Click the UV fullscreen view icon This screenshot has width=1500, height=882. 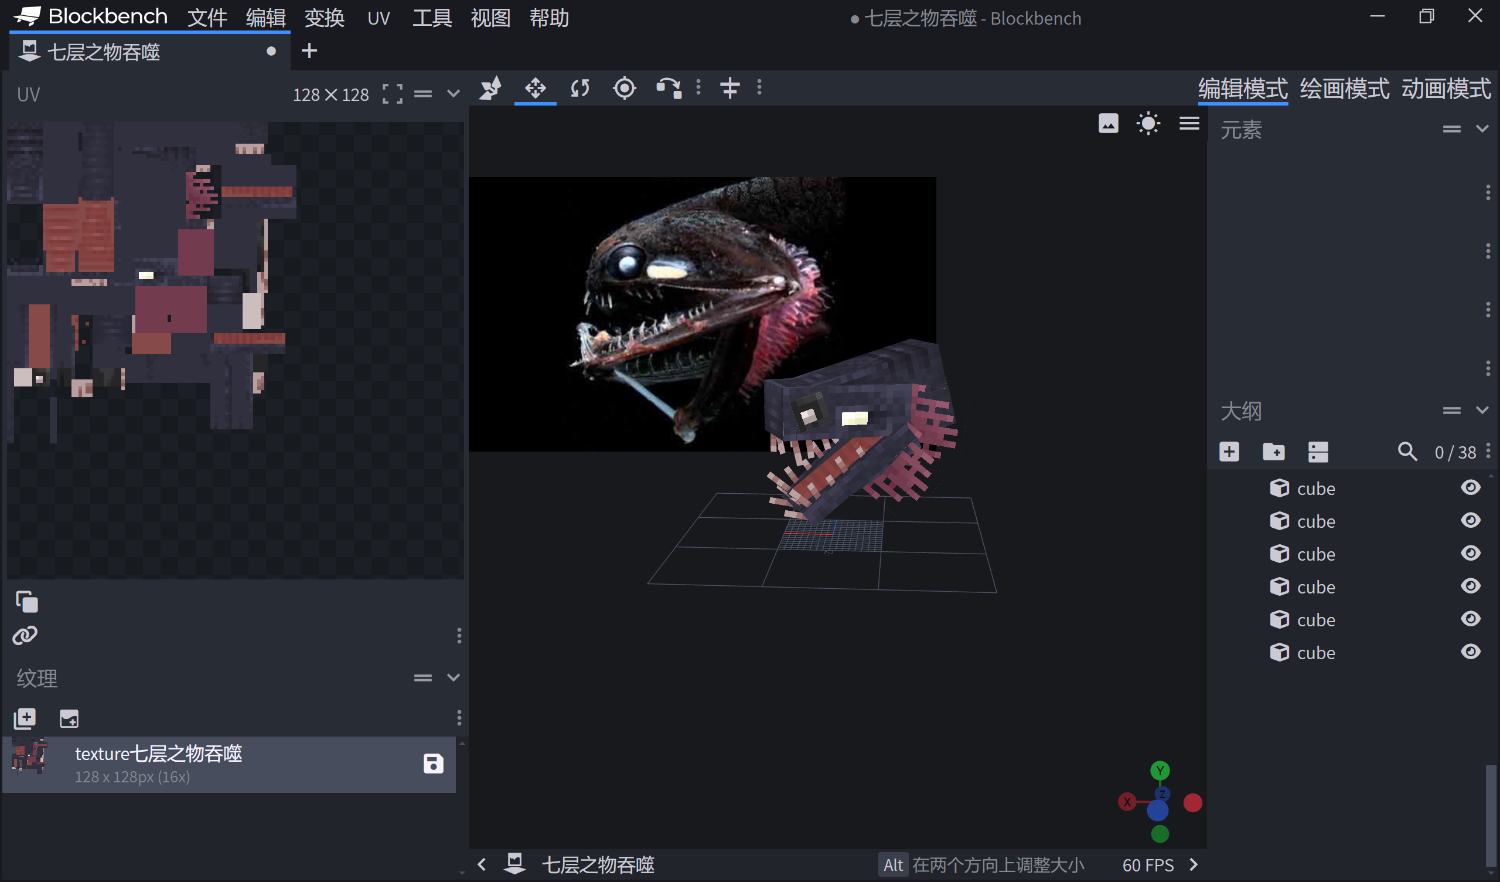coord(393,94)
